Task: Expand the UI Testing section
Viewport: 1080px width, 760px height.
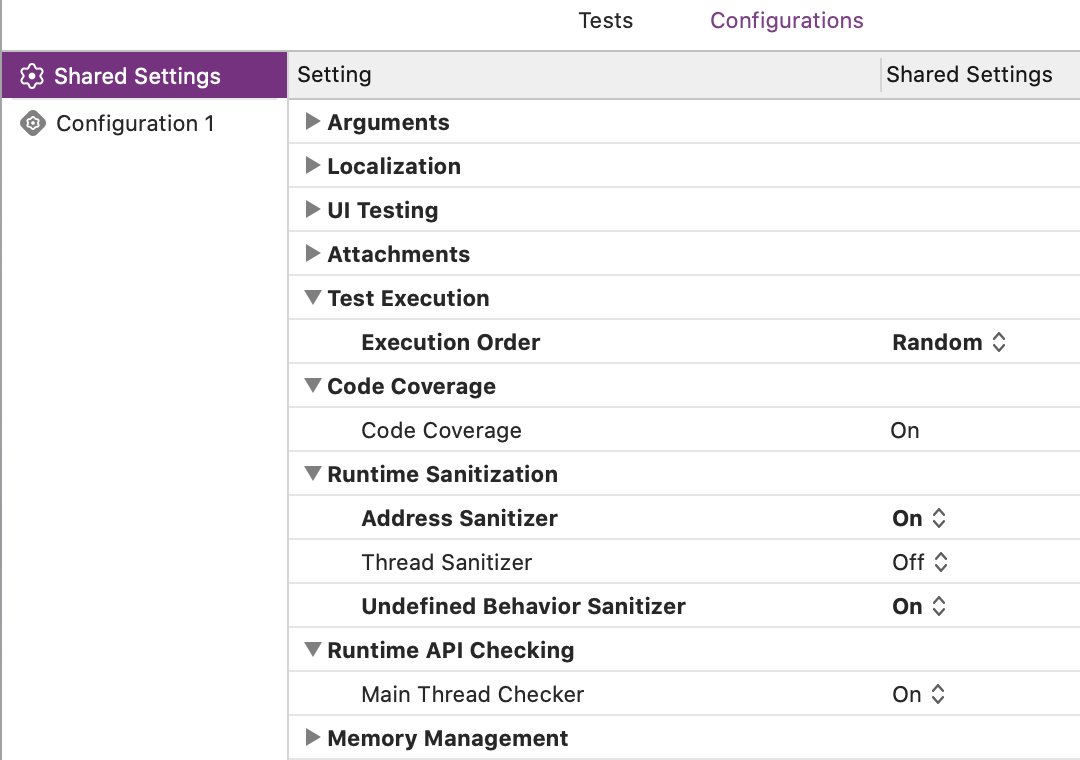Action: pyautogui.click(x=313, y=209)
